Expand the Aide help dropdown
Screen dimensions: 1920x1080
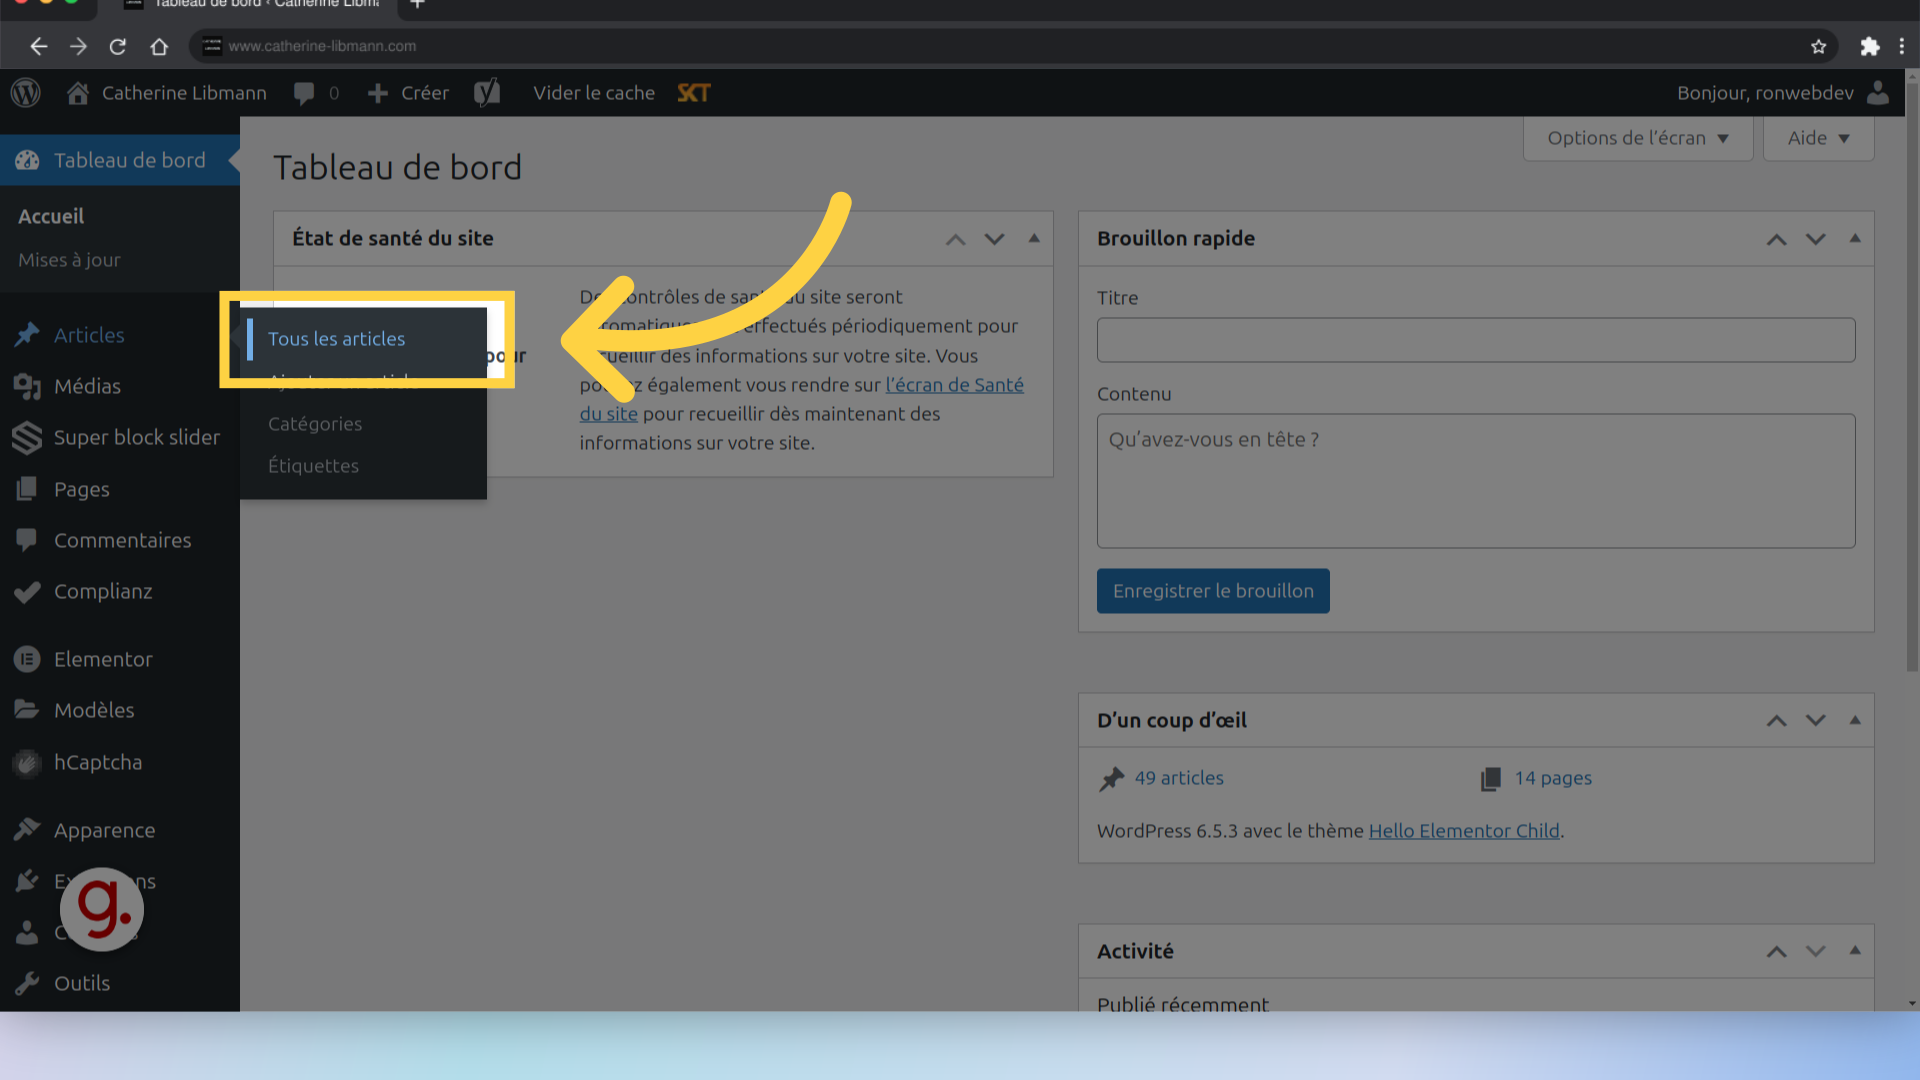pos(1818,138)
